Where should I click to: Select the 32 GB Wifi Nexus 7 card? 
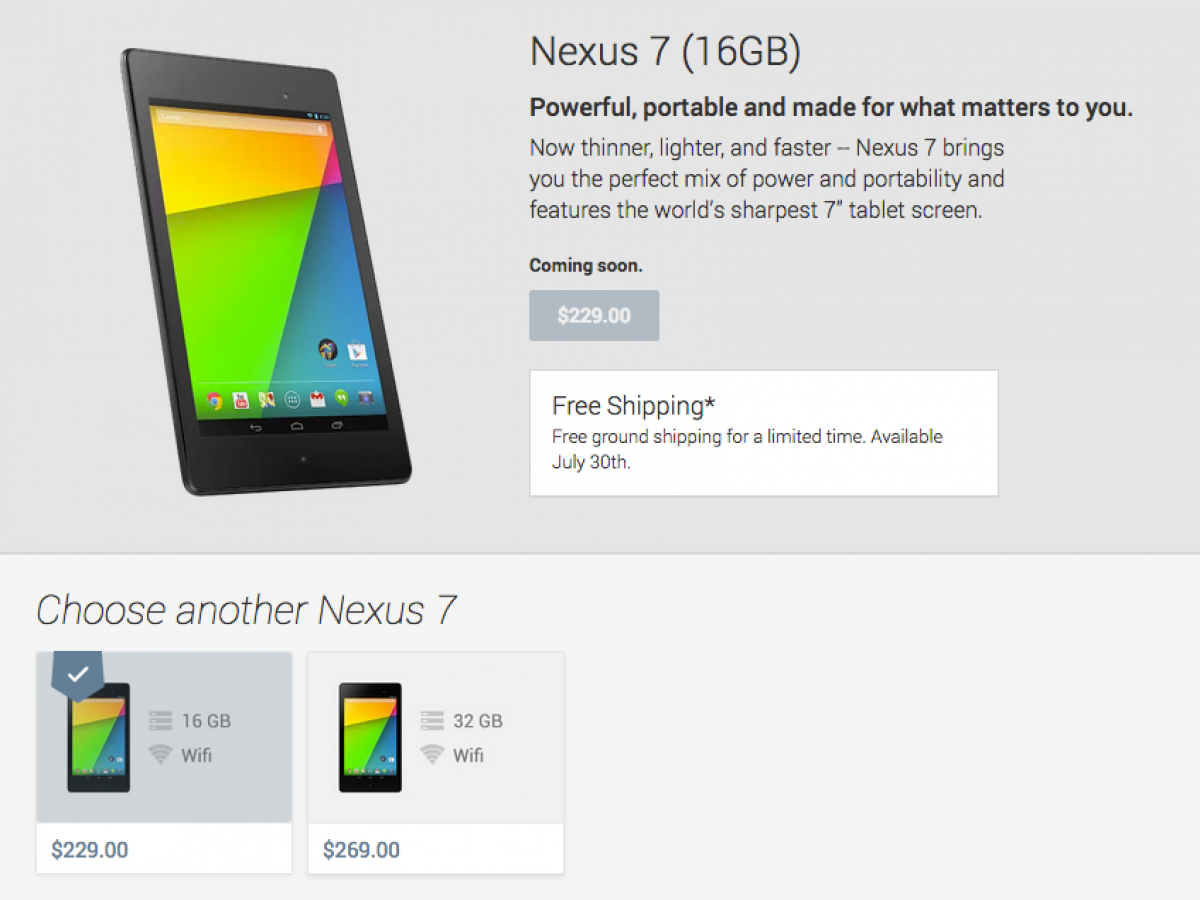tap(435, 762)
